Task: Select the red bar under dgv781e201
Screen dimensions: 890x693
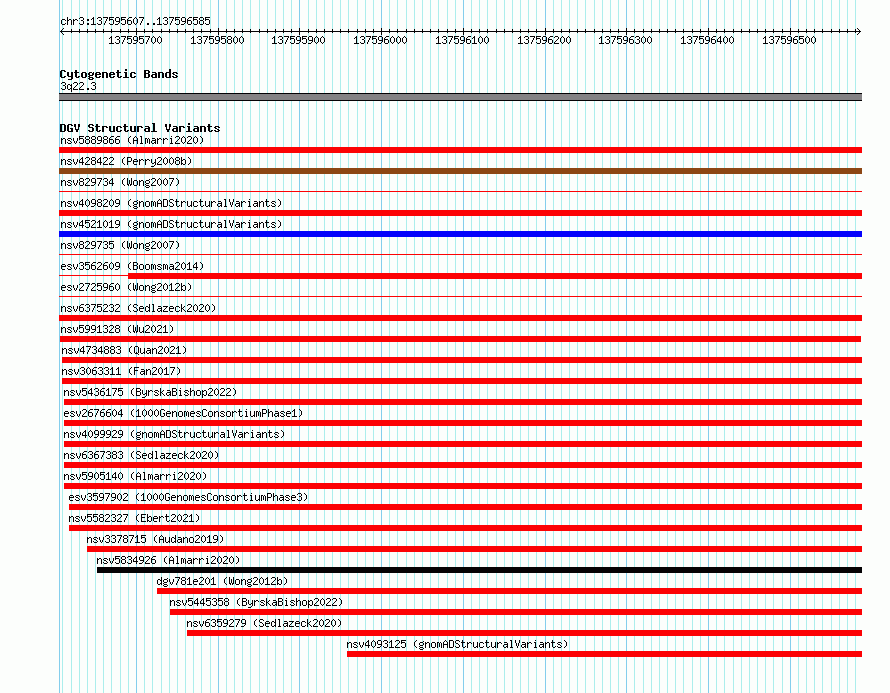Action: click(x=509, y=591)
